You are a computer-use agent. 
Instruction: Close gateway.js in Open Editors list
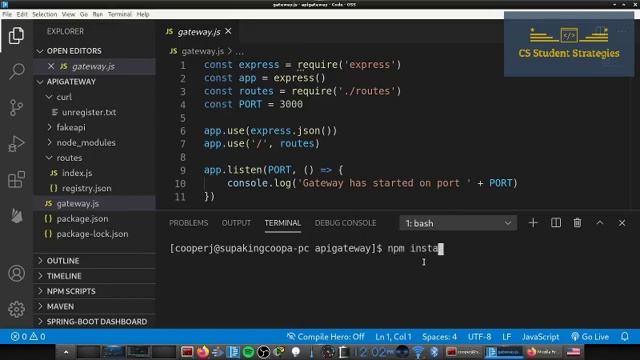click(51, 66)
